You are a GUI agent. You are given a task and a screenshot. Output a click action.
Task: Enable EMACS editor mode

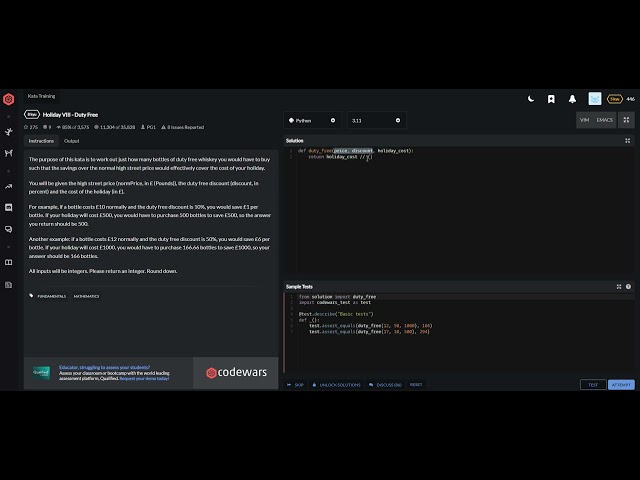604,120
